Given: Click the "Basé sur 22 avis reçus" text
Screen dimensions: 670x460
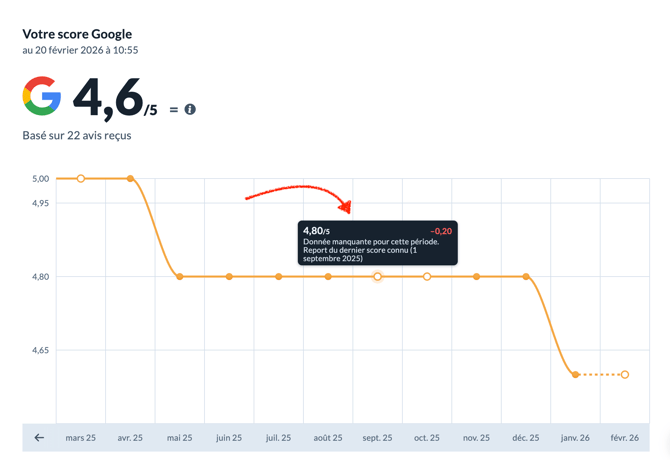Looking at the screenshot, I should point(77,135).
